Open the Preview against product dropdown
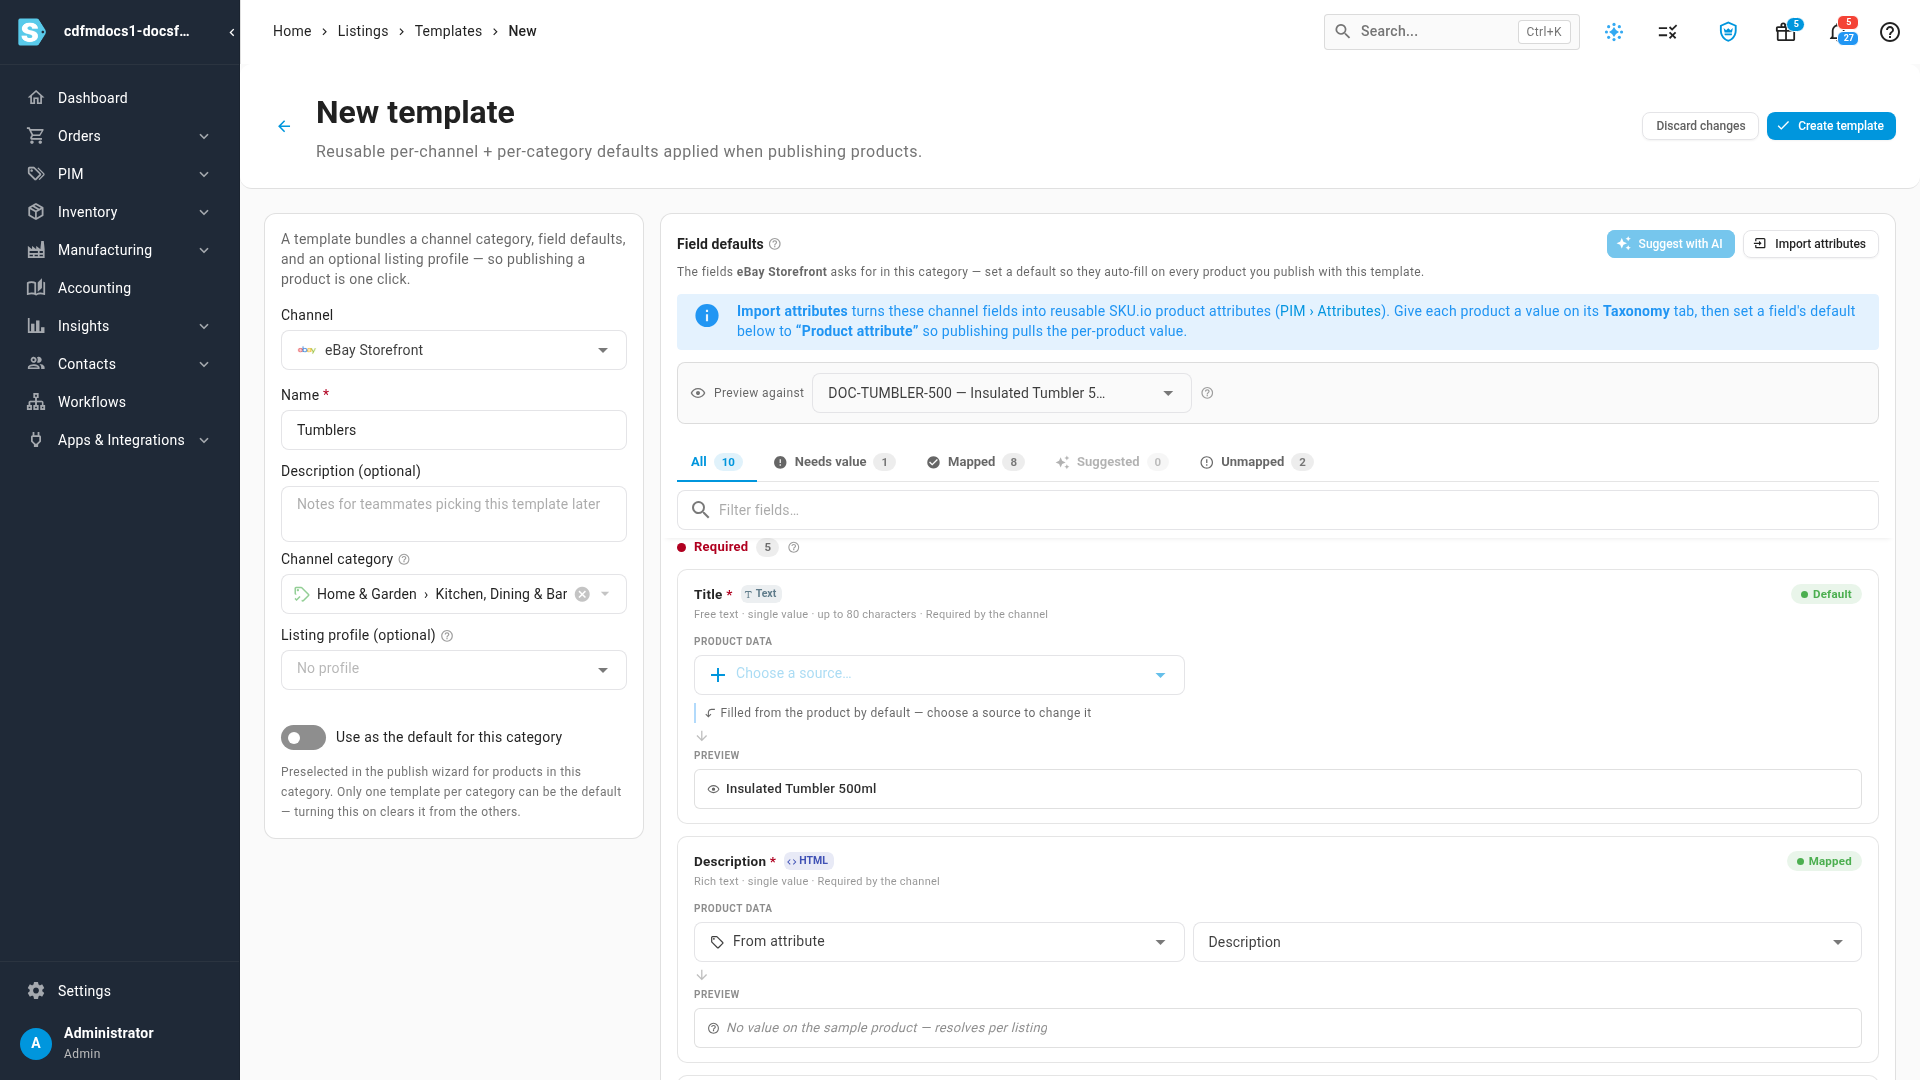Screen dimensions: 1920x1080 coord(1001,393)
